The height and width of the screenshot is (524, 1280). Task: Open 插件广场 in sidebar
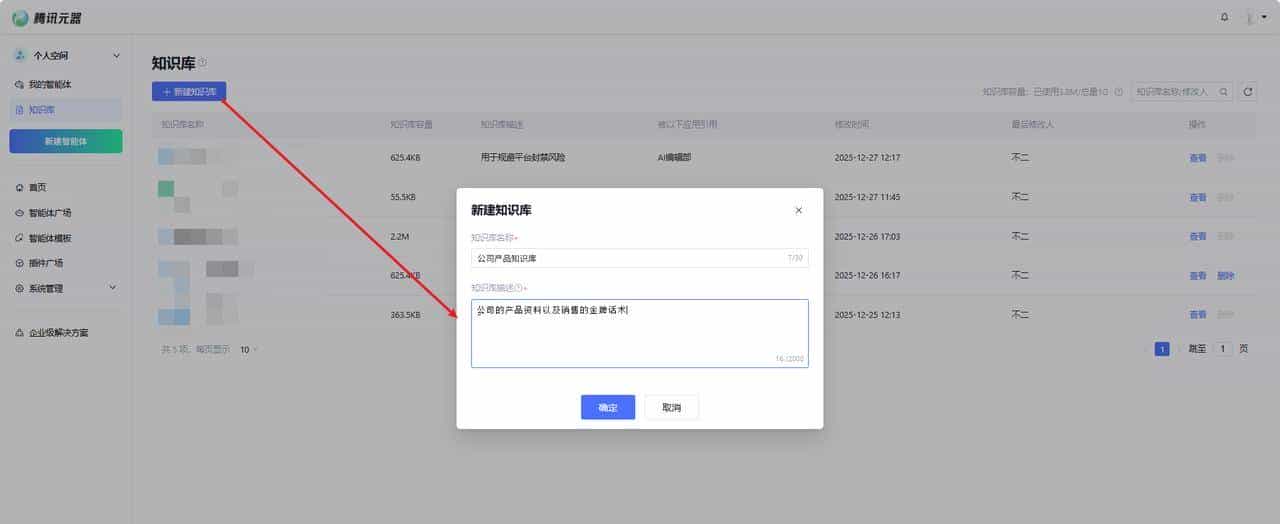45,263
